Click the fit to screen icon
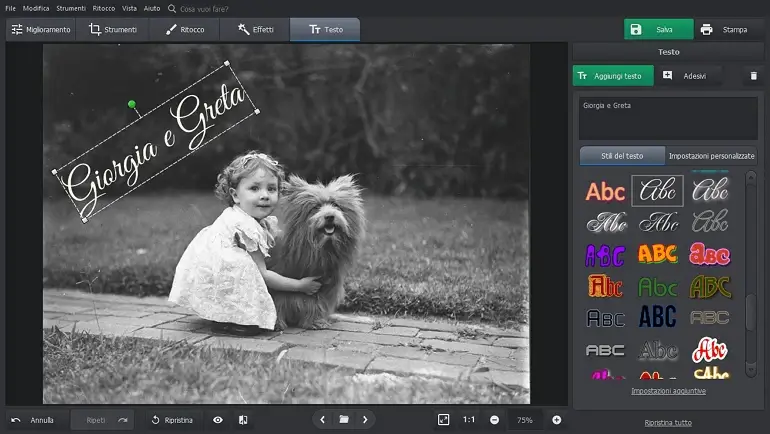The height and width of the screenshot is (434, 770). 443,420
